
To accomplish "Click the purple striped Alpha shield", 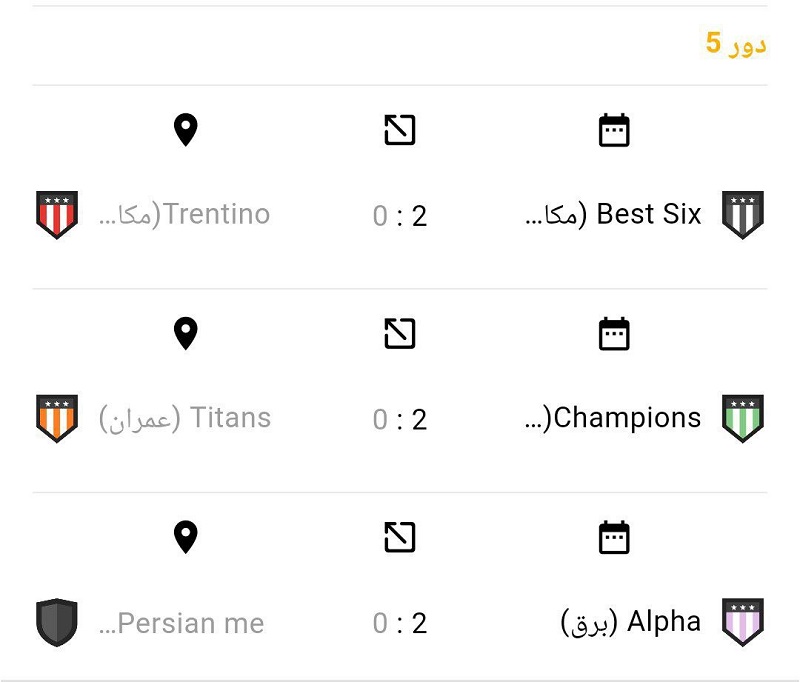I will (x=743, y=622).
